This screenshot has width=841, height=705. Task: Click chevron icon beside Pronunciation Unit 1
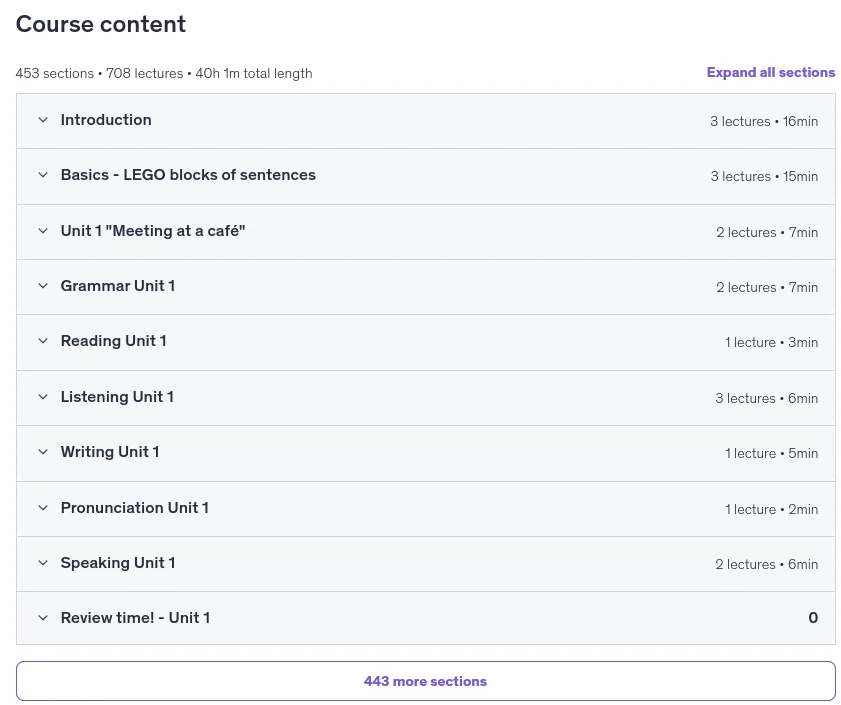tap(43, 508)
